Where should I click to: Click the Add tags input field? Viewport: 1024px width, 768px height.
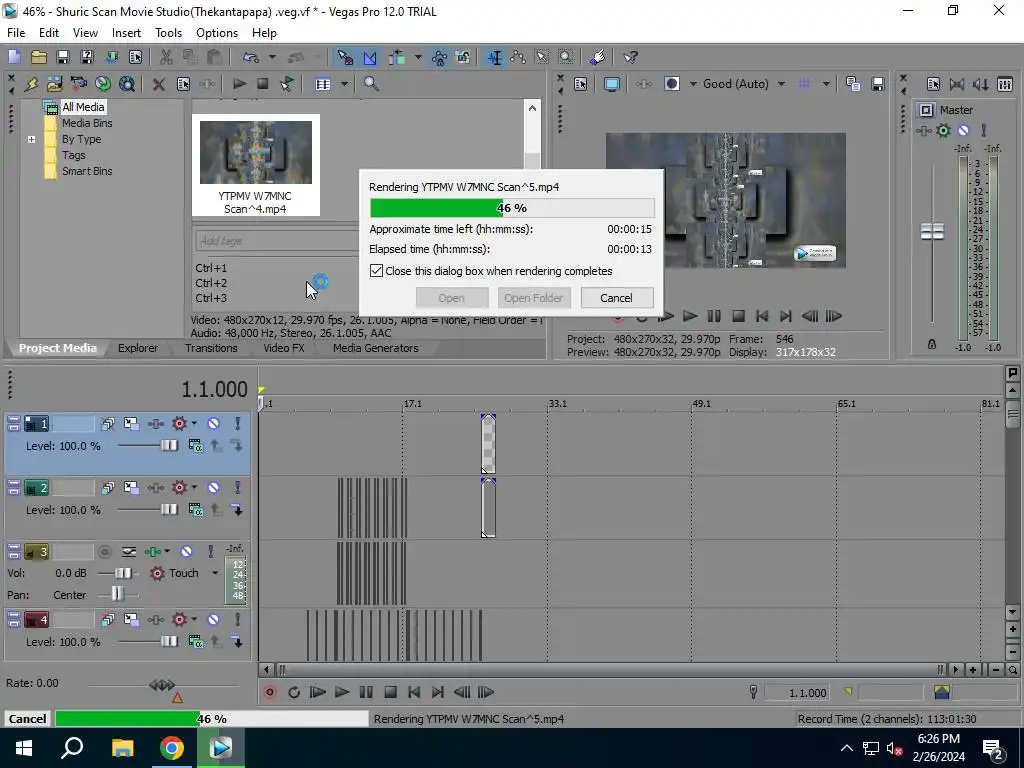(x=278, y=241)
